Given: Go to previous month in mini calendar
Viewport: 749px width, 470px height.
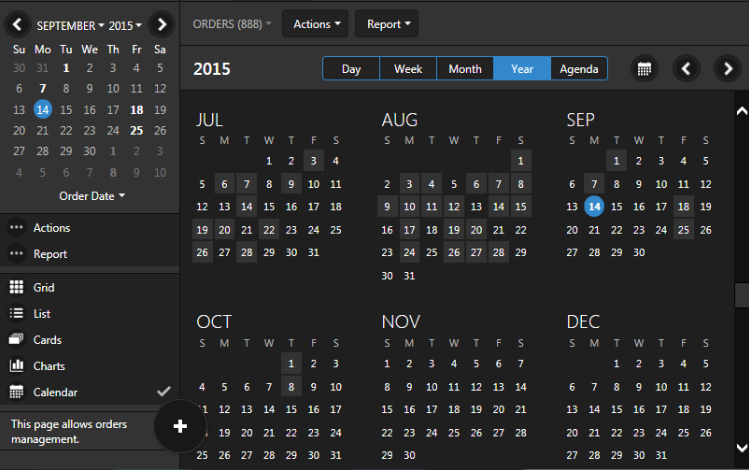Looking at the screenshot, I should (x=18, y=24).
